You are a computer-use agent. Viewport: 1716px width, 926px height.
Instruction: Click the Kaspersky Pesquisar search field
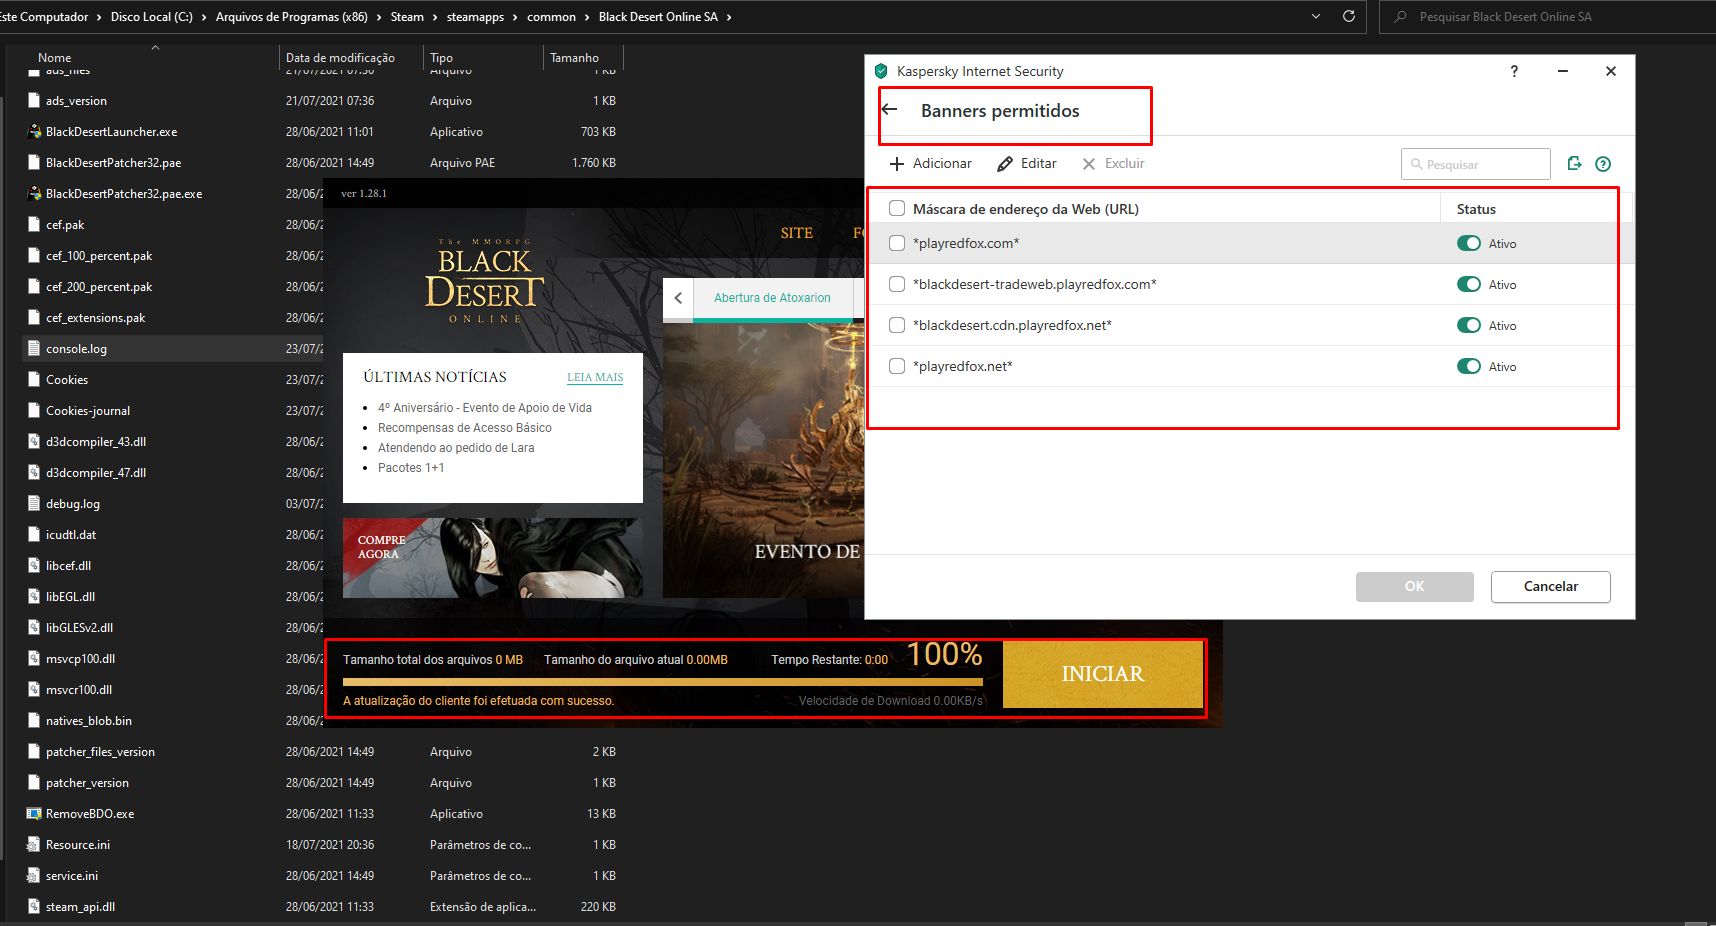(1475, 164)
